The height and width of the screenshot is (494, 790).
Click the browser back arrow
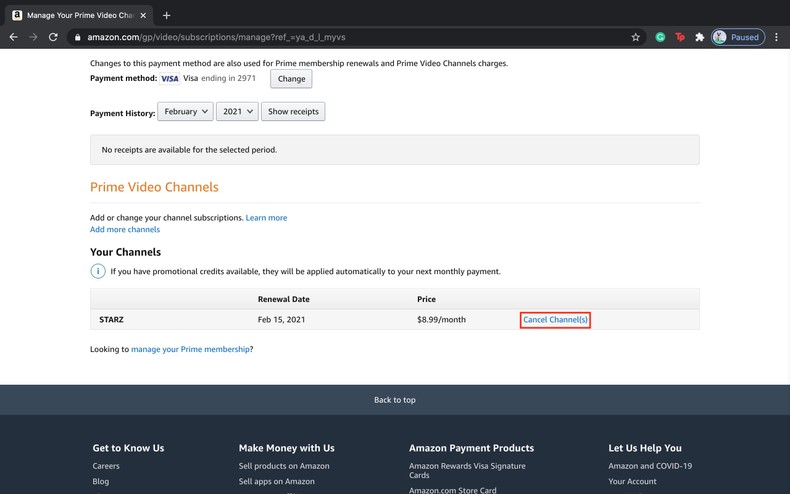(14, 37)
